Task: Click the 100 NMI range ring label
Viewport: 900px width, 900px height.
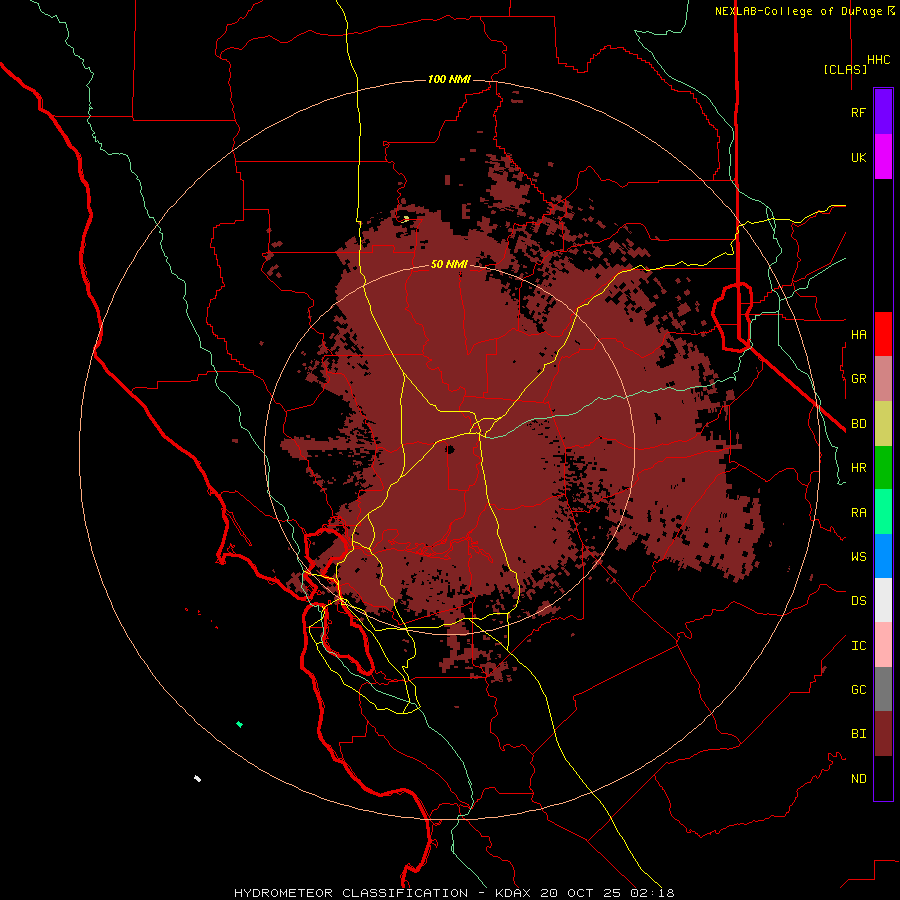Action: tap(449, 79)
